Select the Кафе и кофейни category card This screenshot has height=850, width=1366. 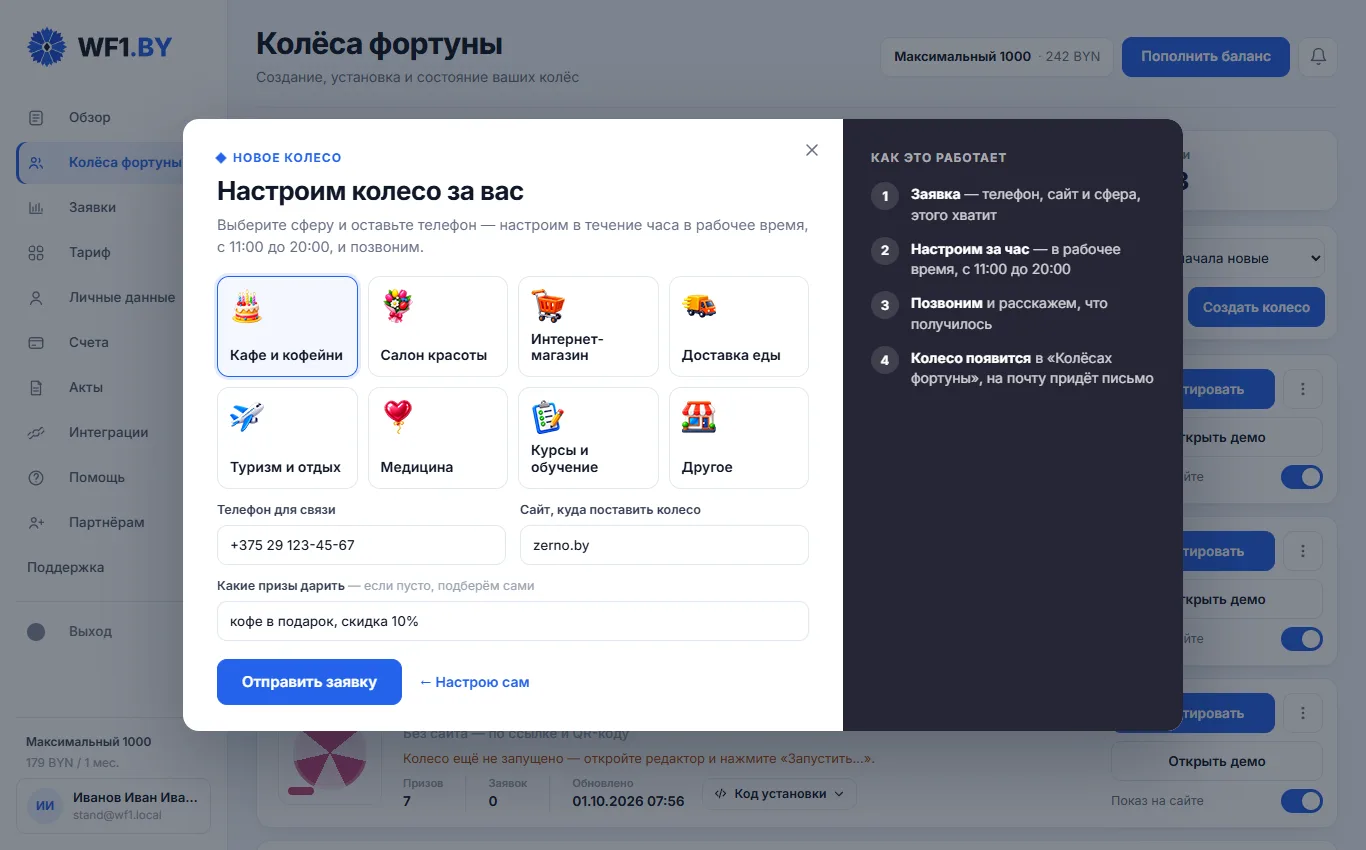(x=287, y=326)
